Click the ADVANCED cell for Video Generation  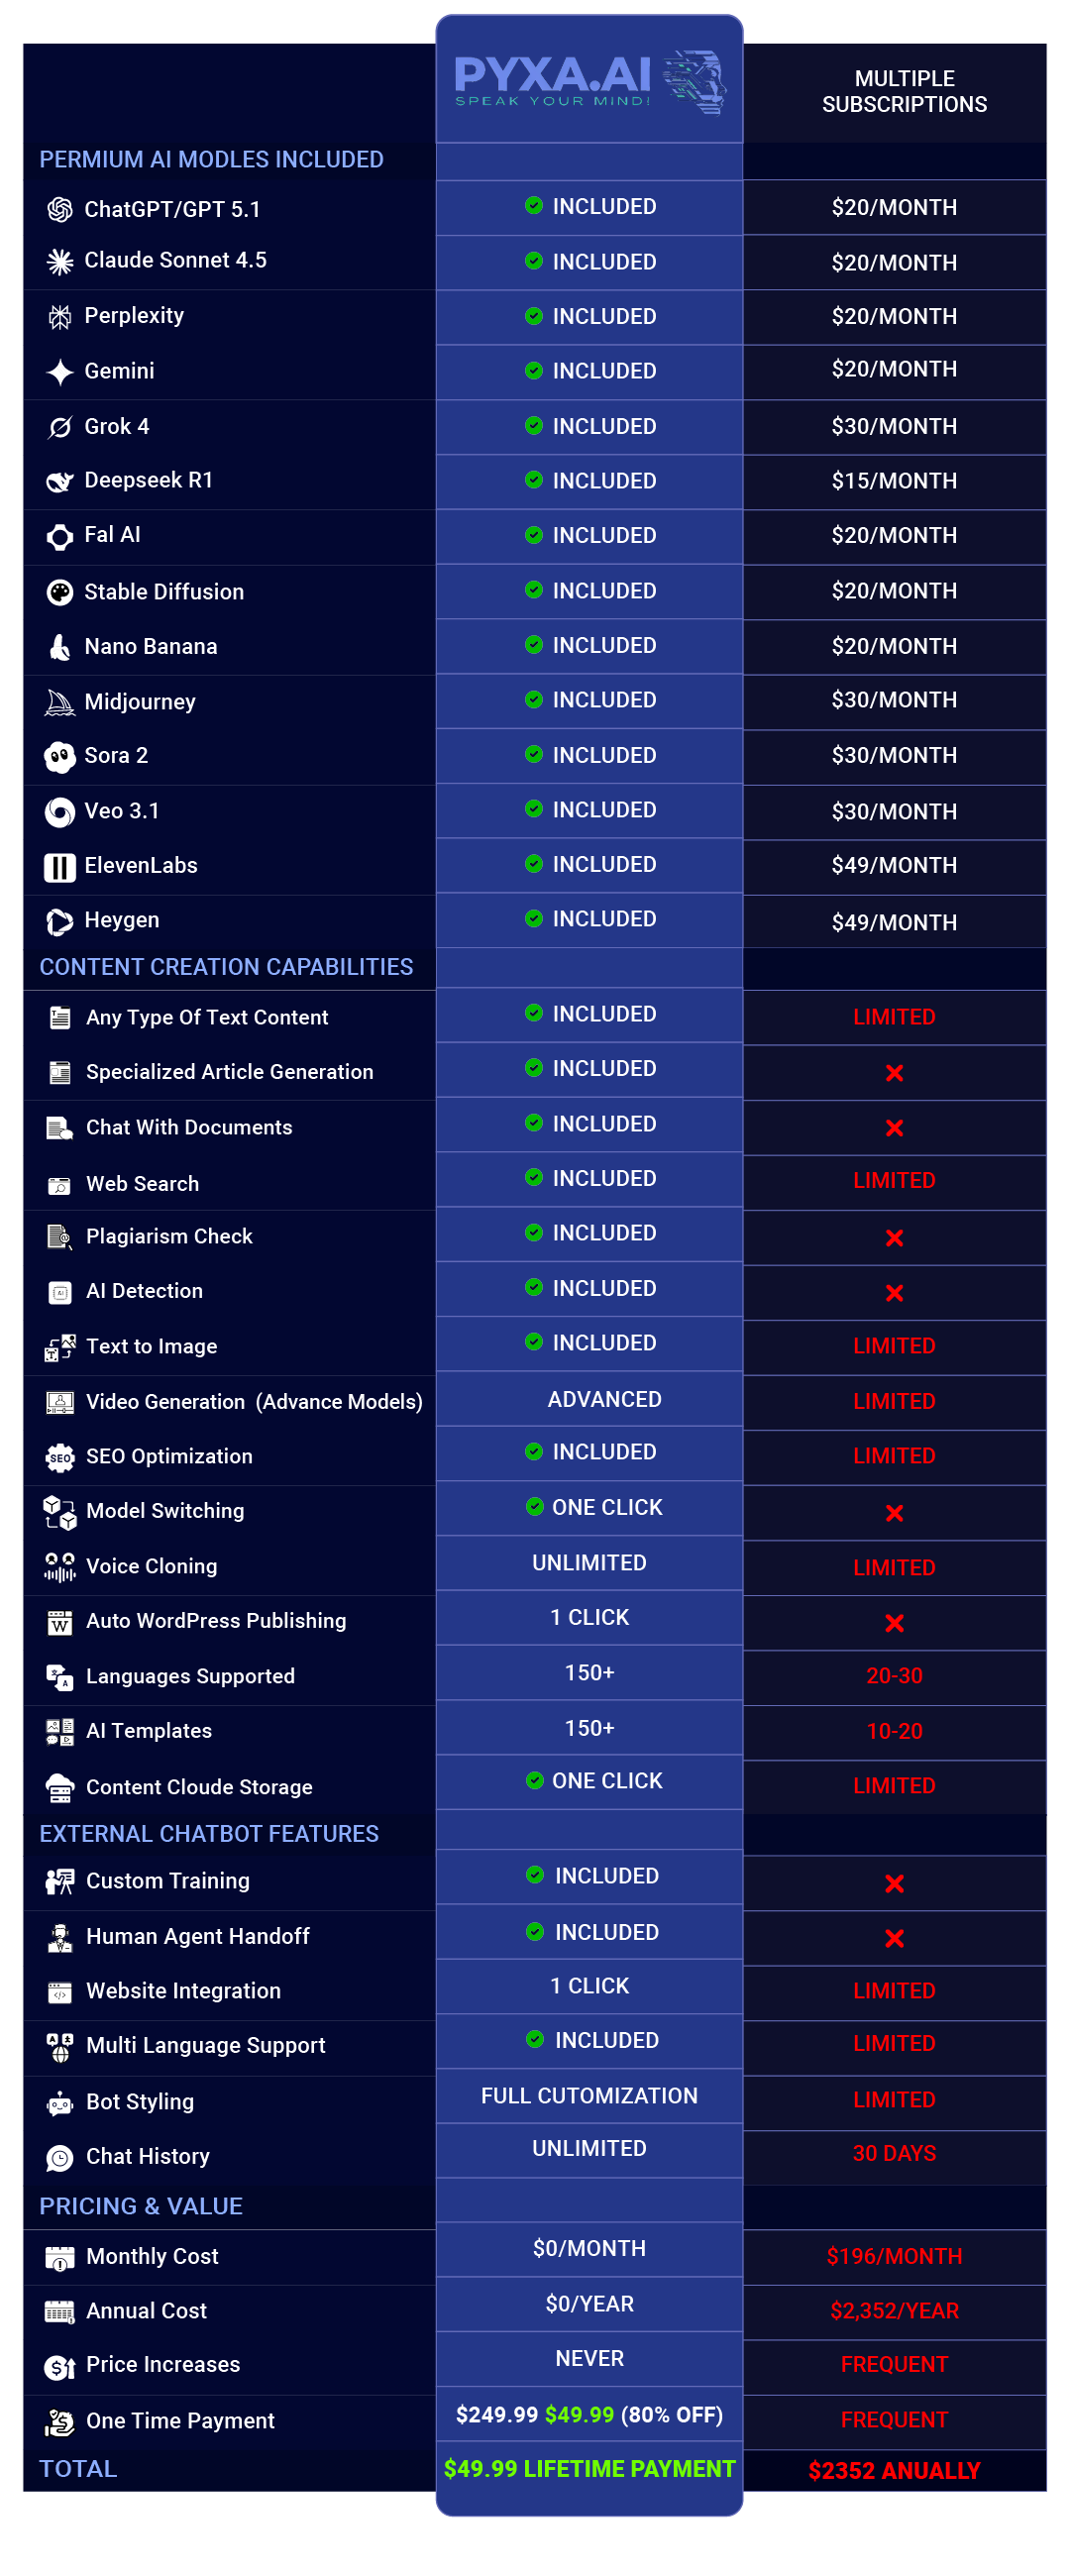[604, 1399]
